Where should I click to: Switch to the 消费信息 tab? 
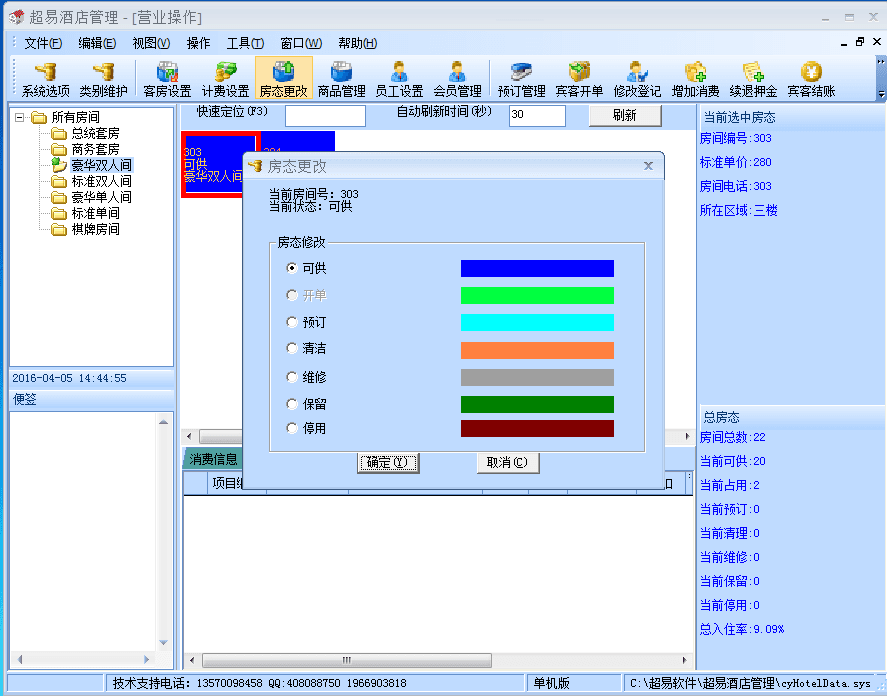point(214,460)
